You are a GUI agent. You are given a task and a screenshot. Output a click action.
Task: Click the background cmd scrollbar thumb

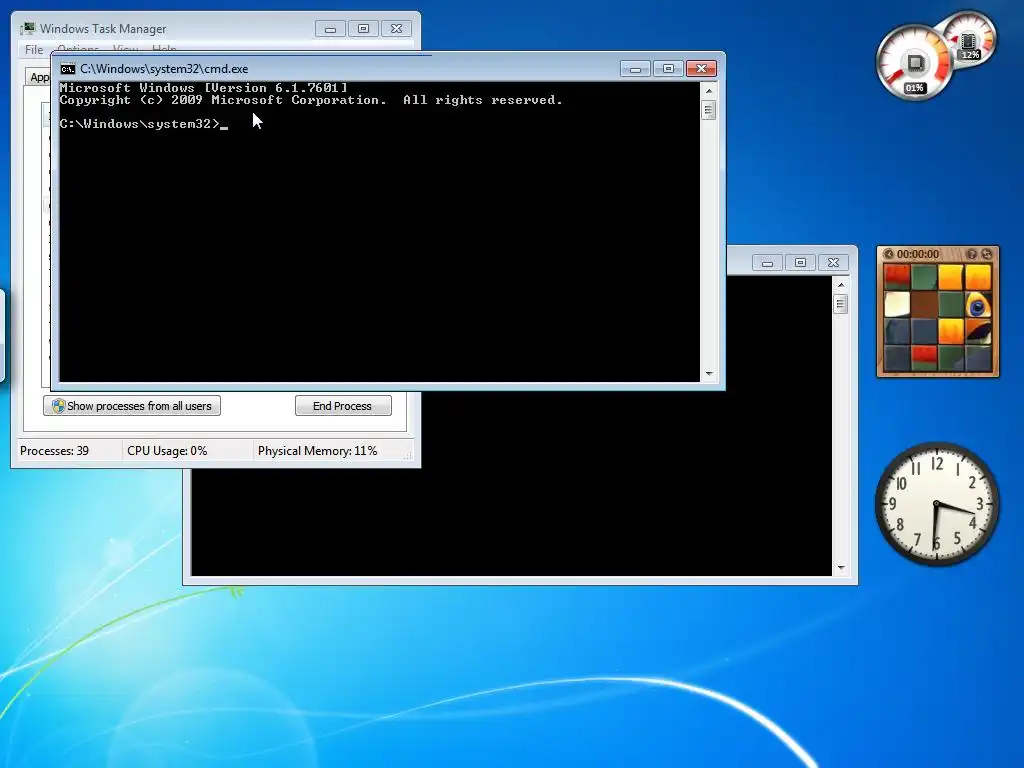pyautogui.click(x=841, y=304)
